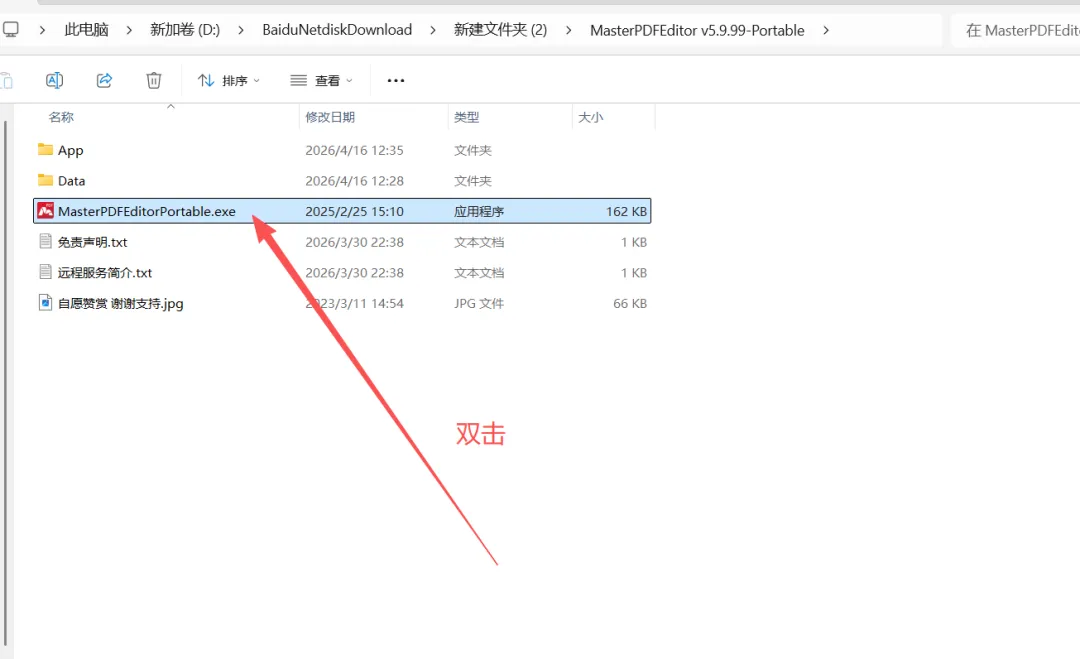Image resolution: width=1080 pixels, height=659 pixels.
Task: Click the delete trash icon
Action: point(154,81)
